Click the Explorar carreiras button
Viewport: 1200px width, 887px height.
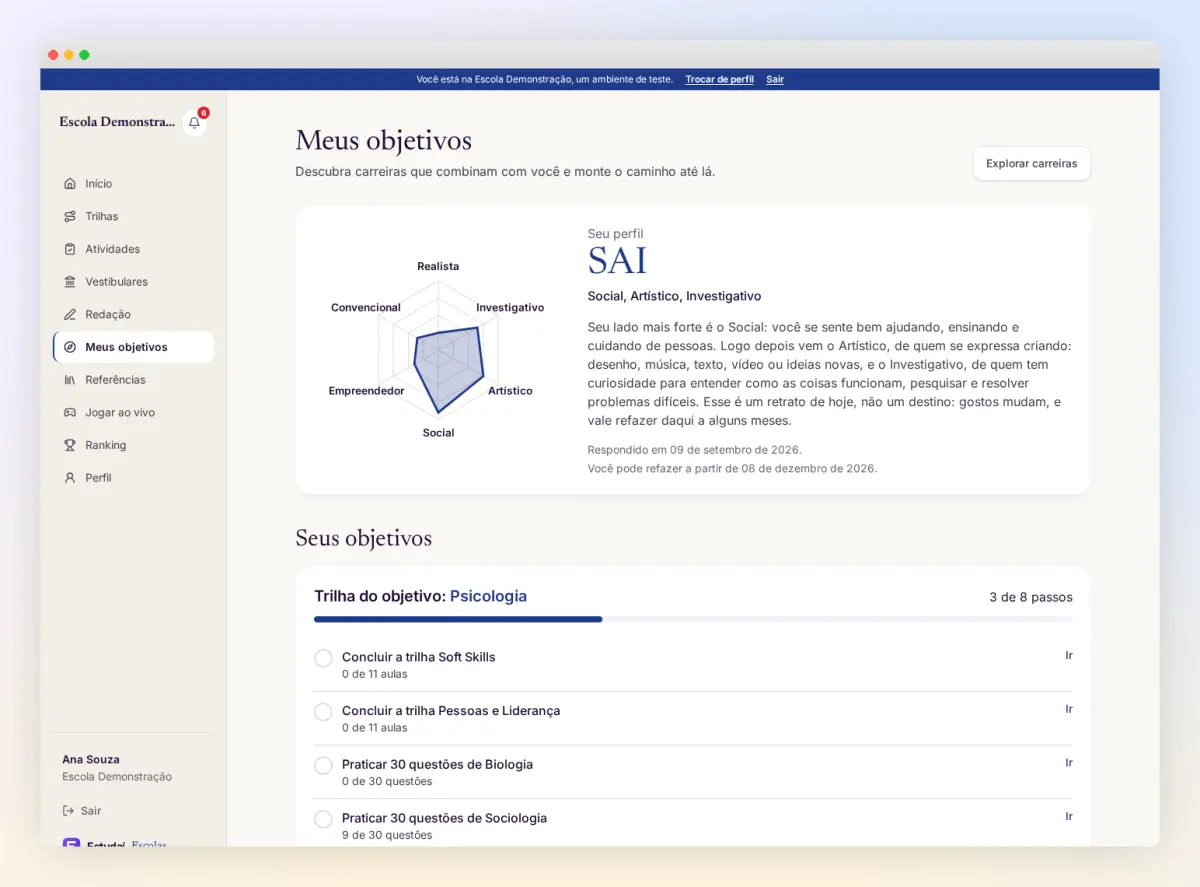1031,163
